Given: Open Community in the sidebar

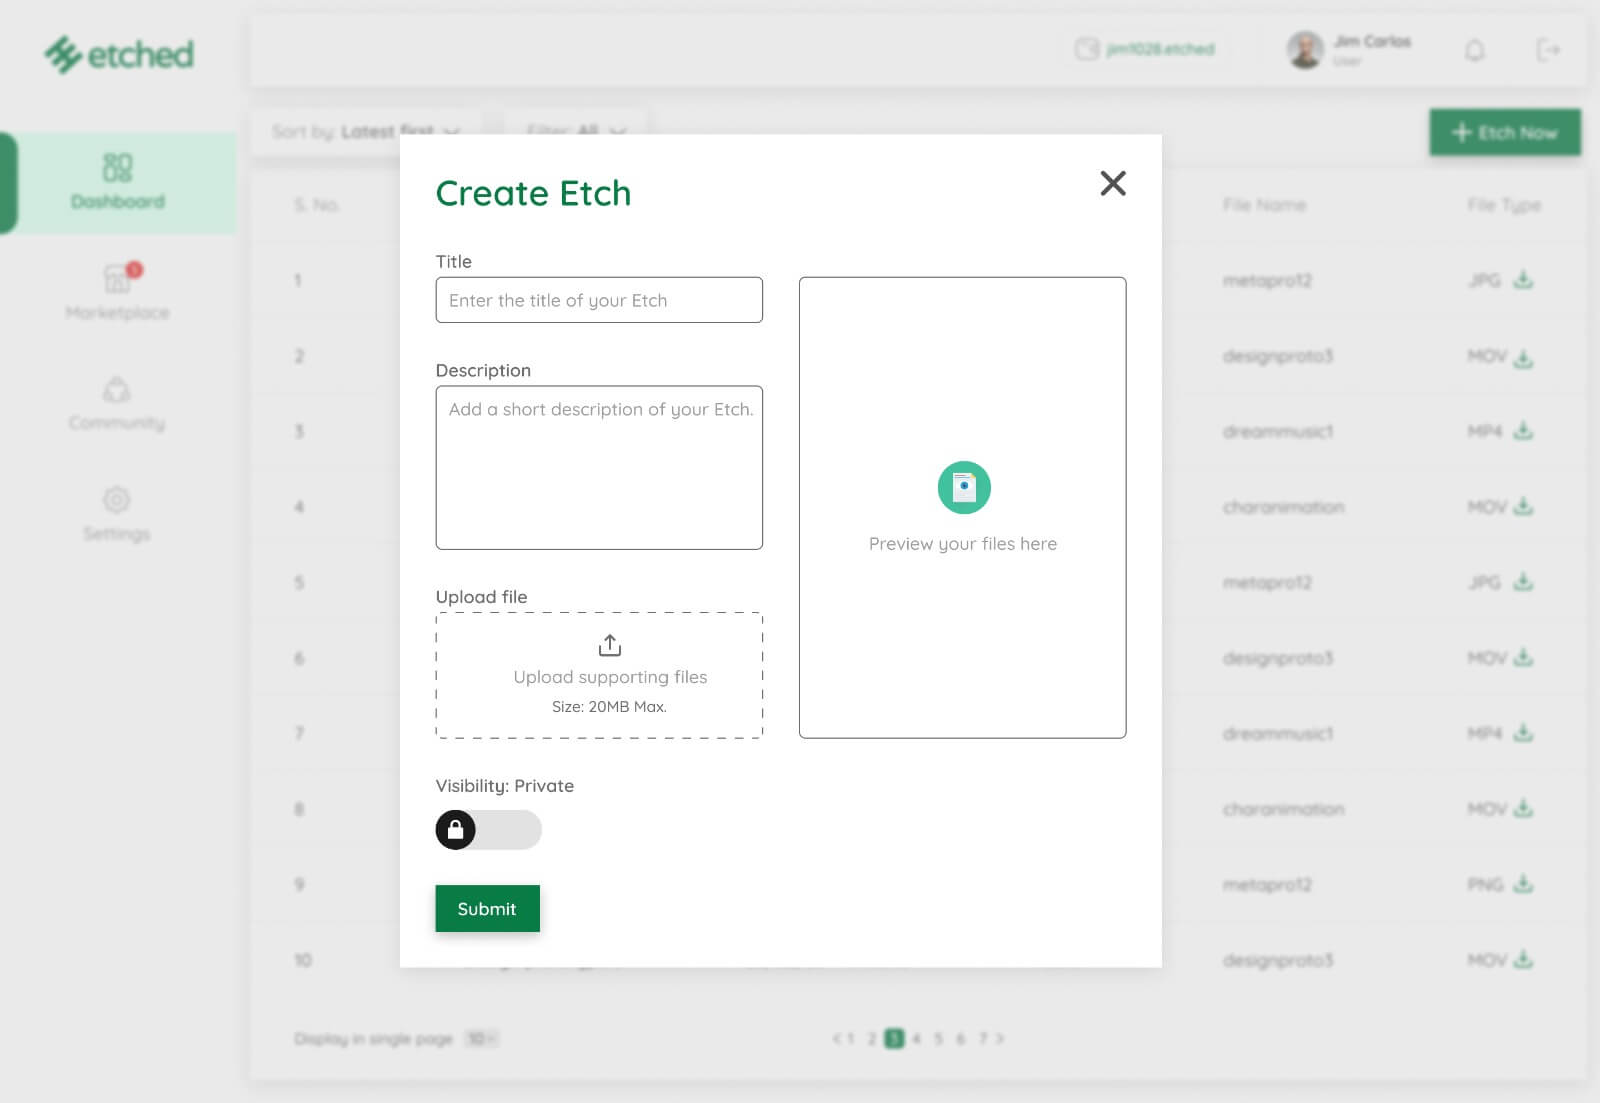Looking at the screenshot, I should tap(117, 402).
